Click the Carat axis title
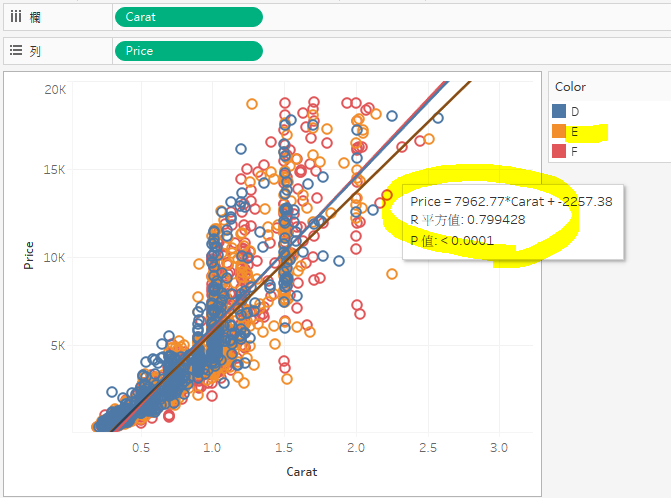671x498 pixels. (302, 472)
